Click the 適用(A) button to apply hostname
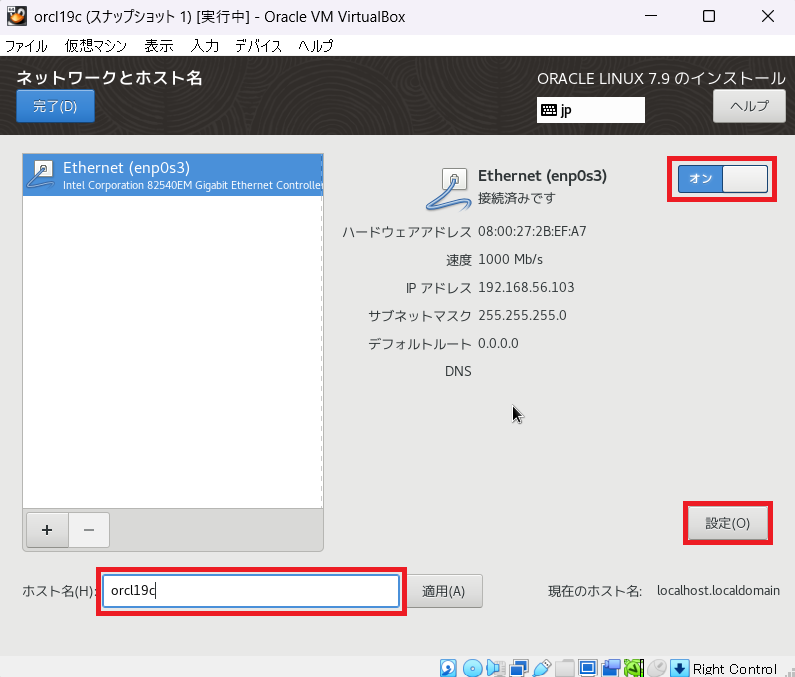 coord(443,591)
